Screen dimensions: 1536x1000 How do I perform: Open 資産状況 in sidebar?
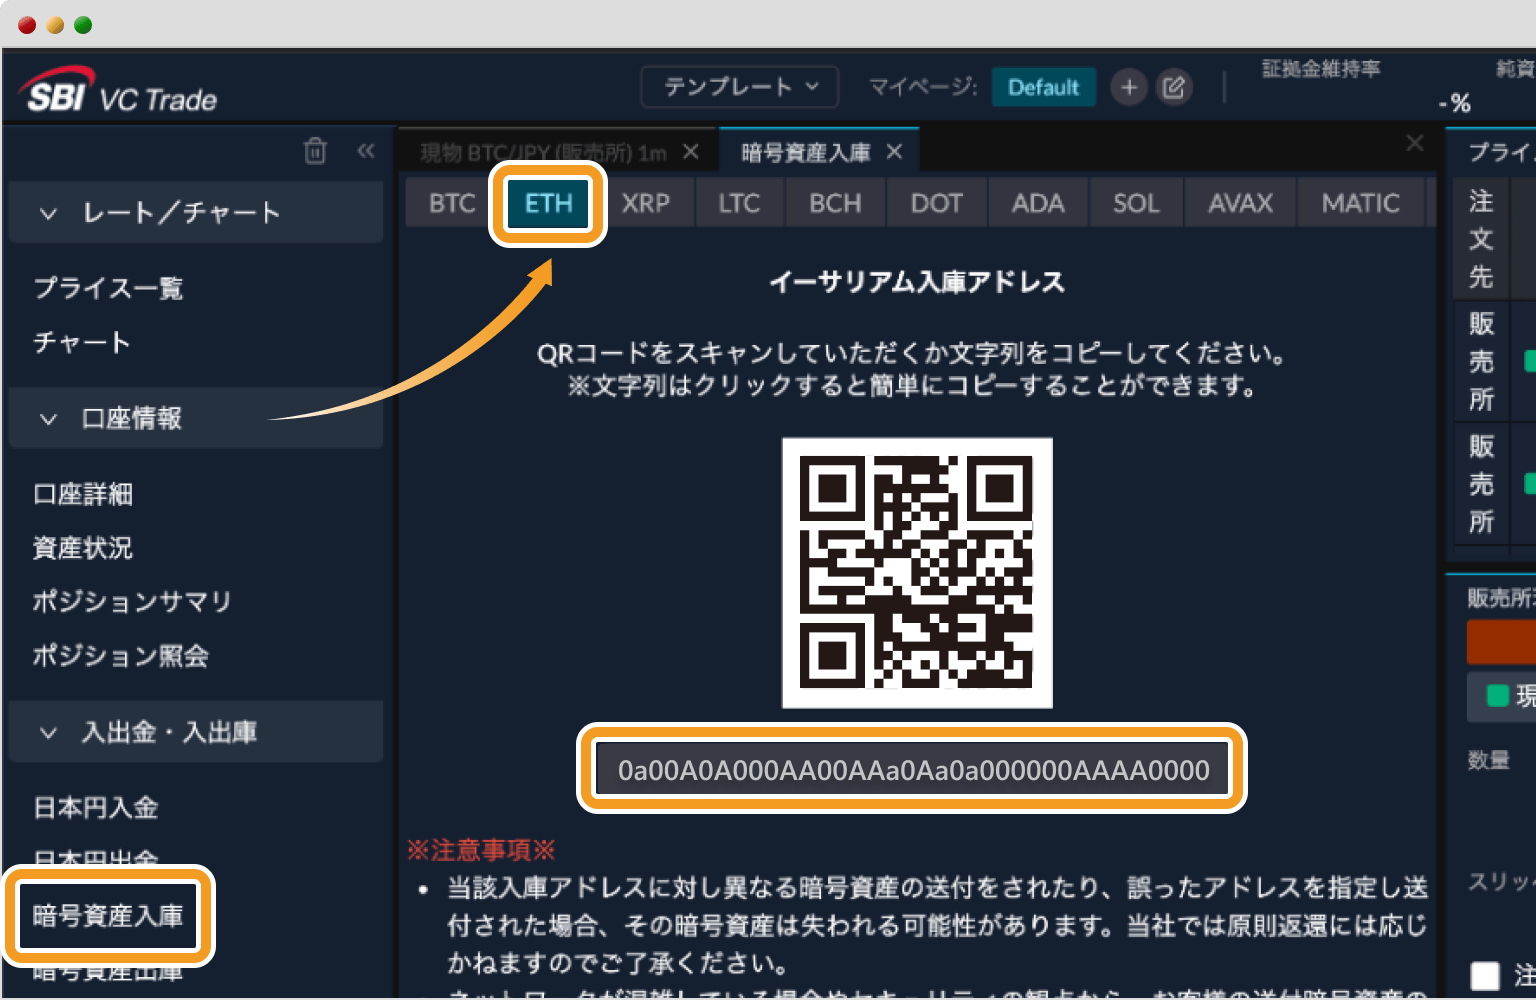(x=83, y=548)
